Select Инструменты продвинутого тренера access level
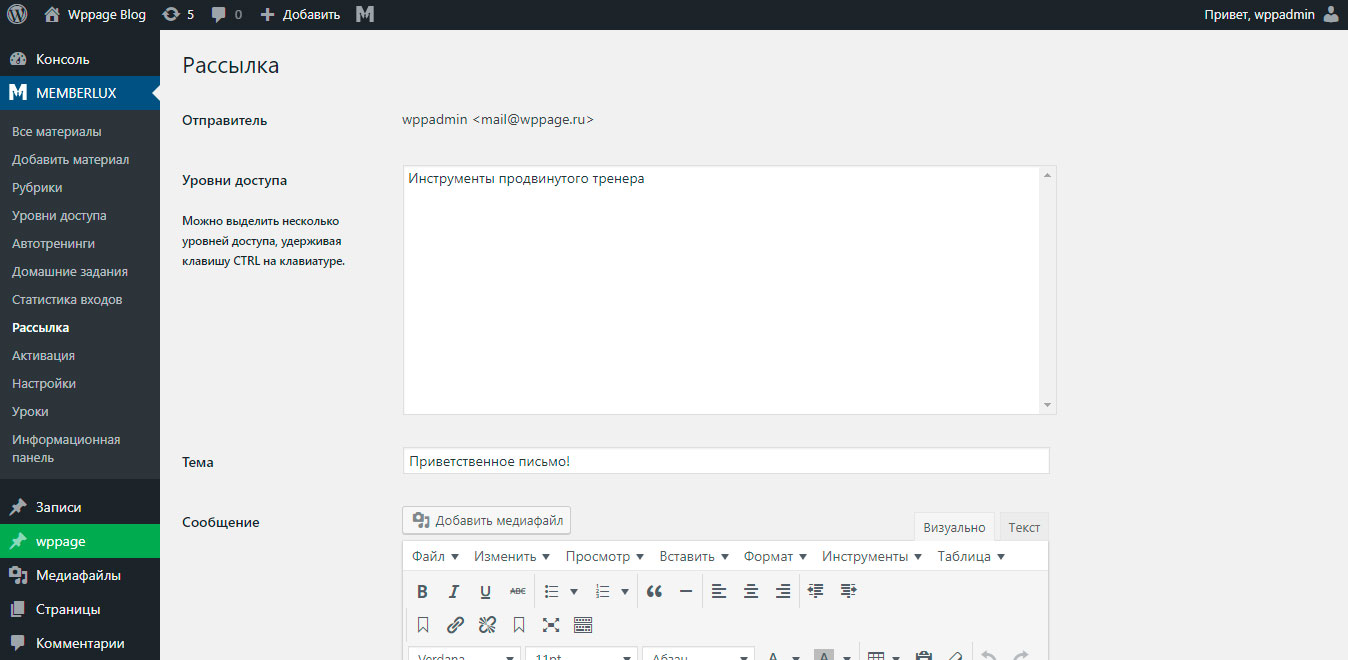Viewport: 1348px width, 660px height. 526,179
